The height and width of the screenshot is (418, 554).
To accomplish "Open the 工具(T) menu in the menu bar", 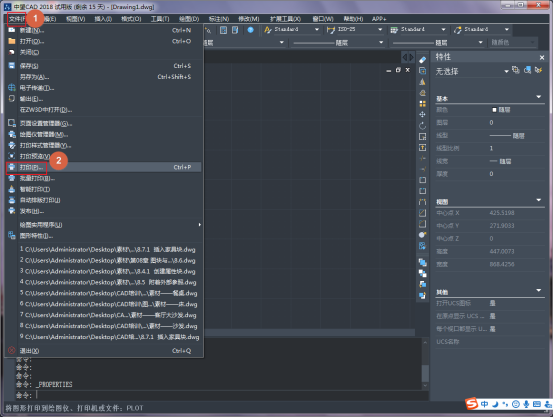I will [x=160, y=19].
